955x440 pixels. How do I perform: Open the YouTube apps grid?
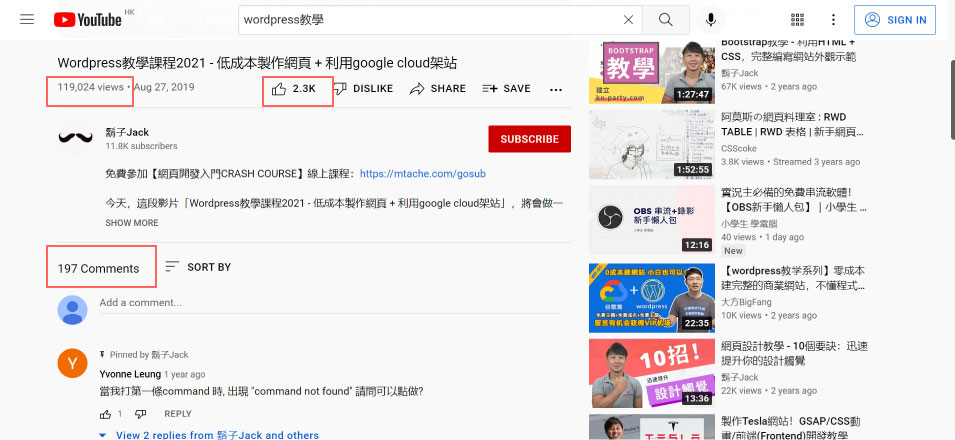[x=797, y=20]
